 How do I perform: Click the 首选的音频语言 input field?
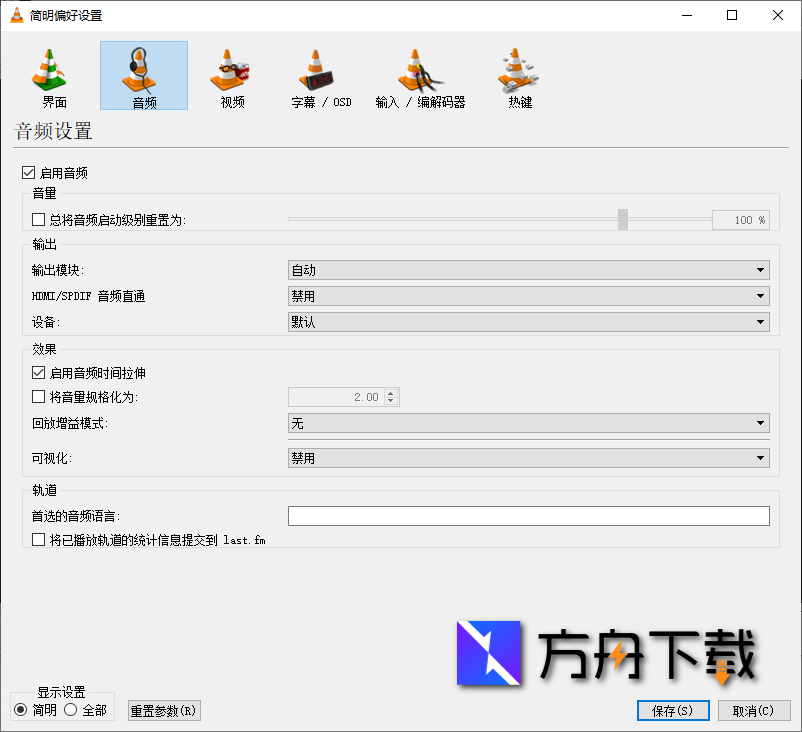[528, 516]
